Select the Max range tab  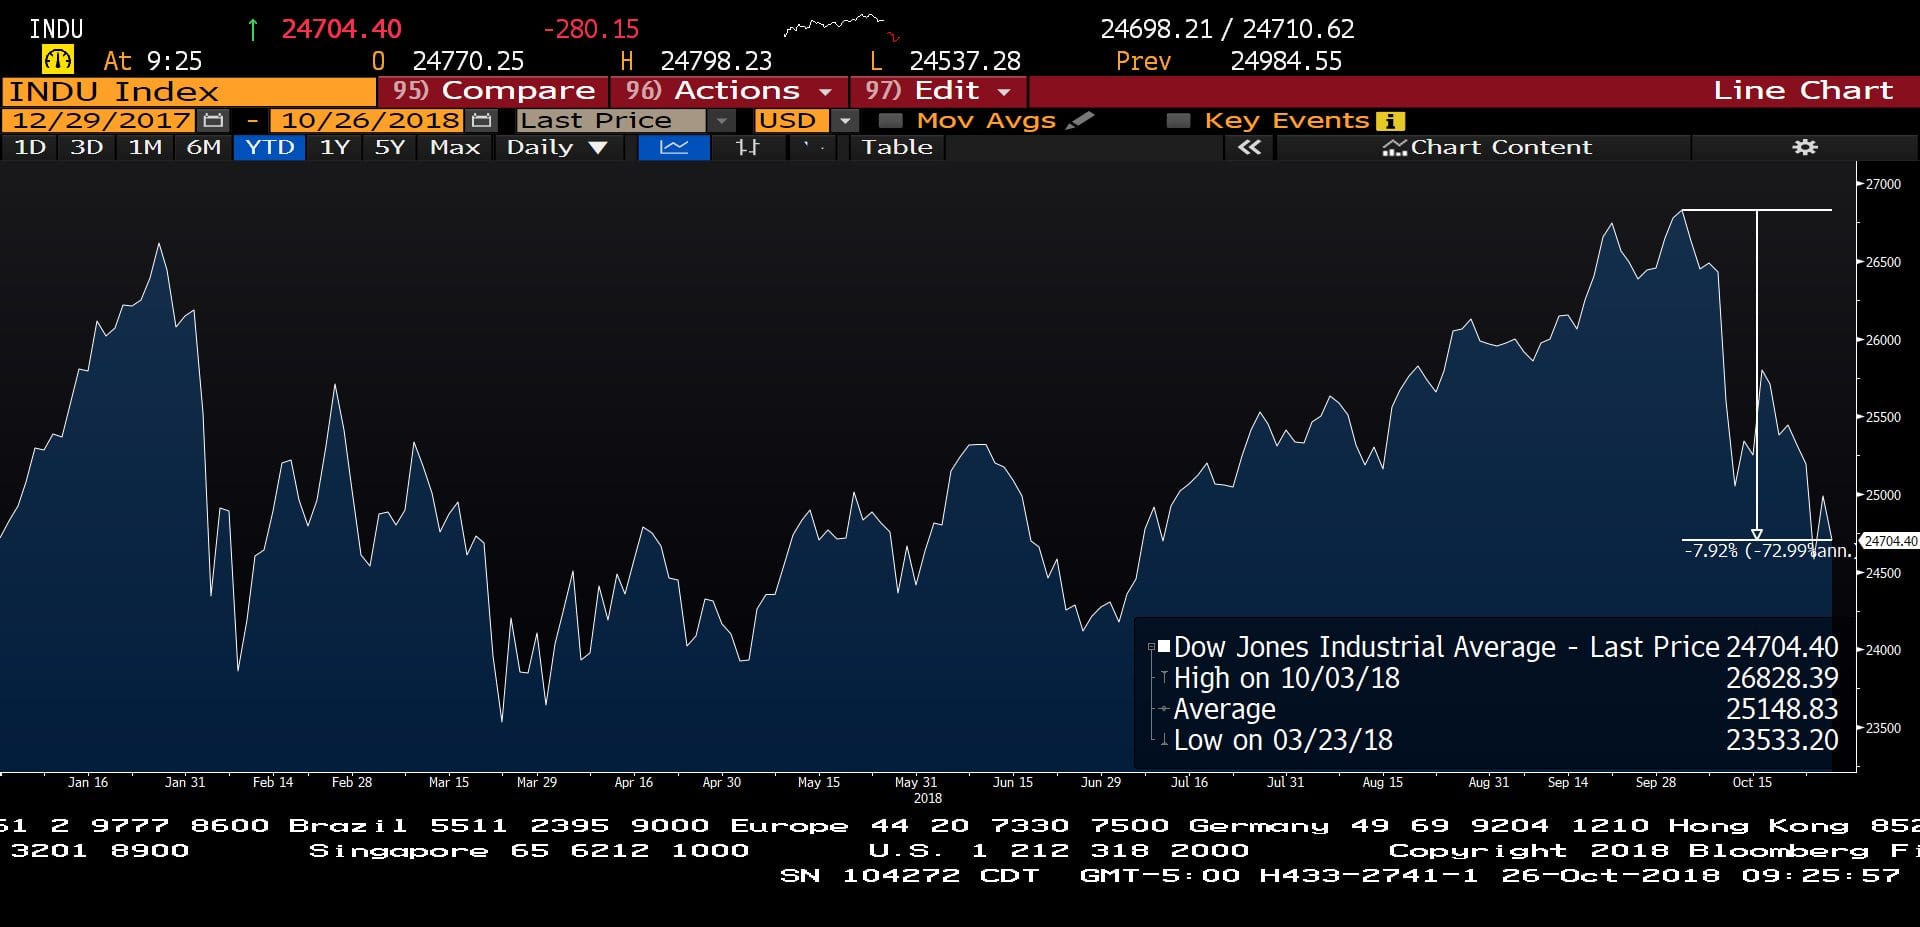(455, 147)
